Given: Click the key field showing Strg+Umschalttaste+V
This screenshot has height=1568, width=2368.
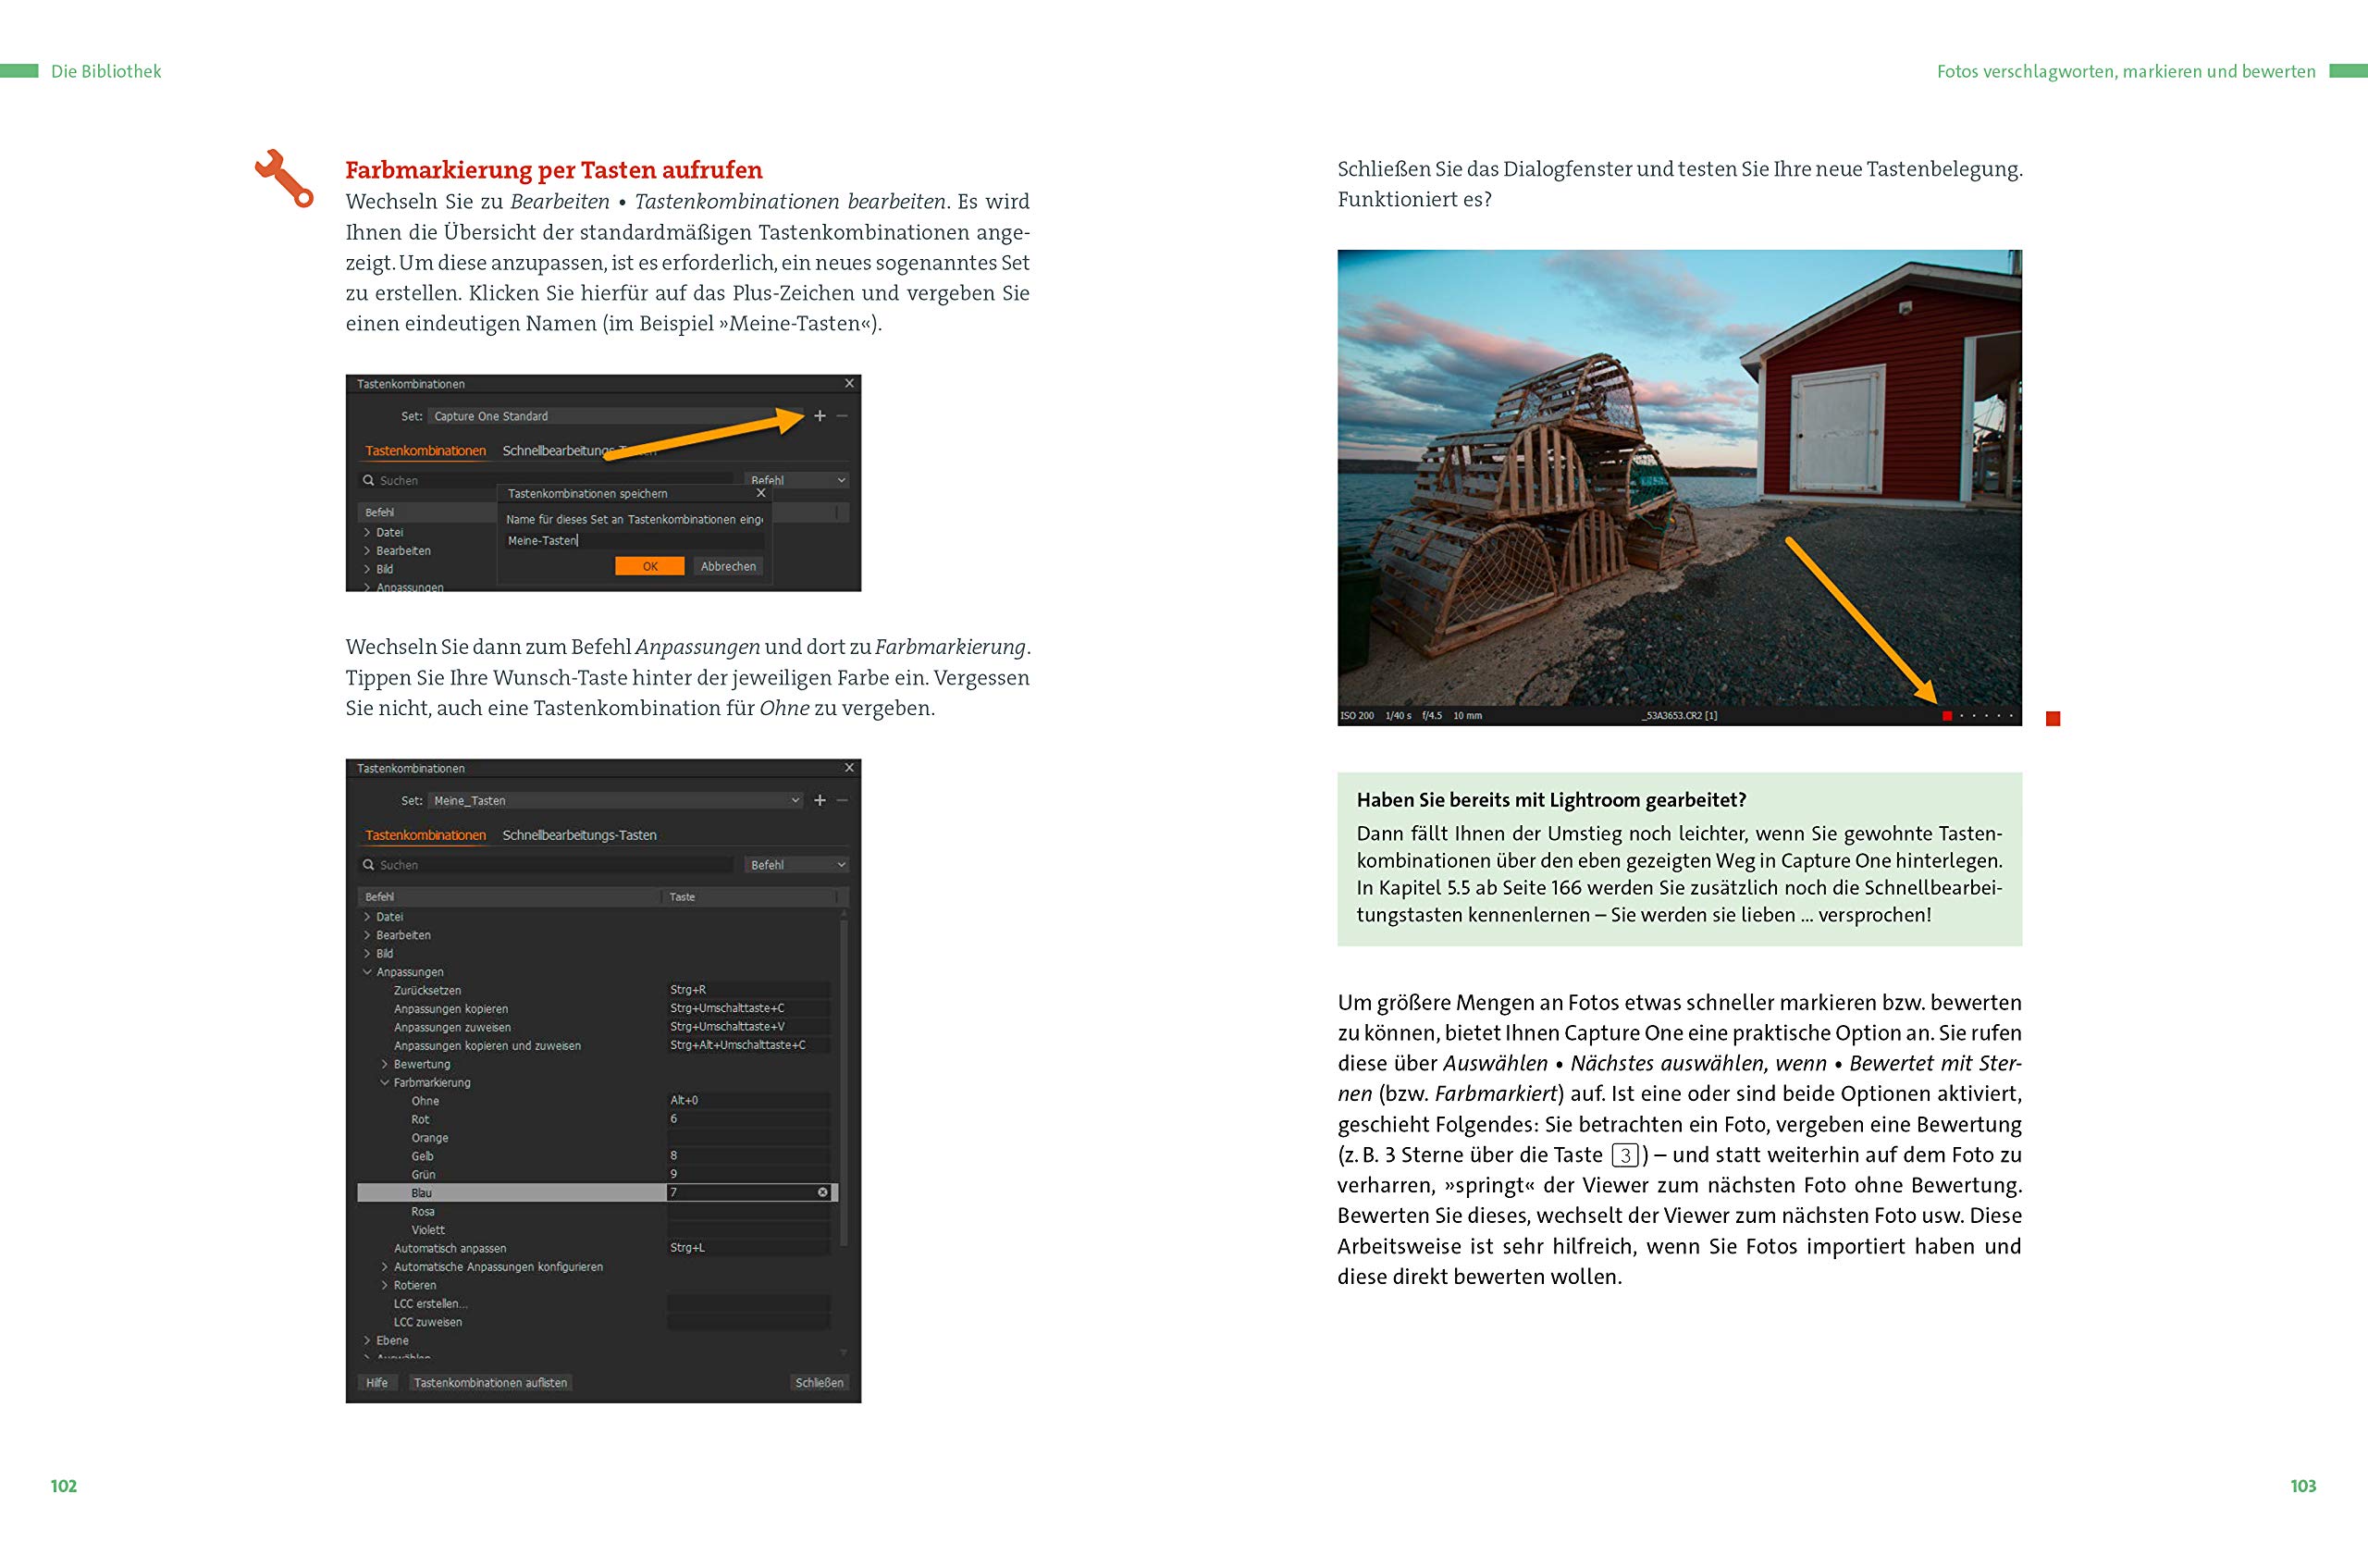Looking at the screenshot, I should tap(748, 1026).
